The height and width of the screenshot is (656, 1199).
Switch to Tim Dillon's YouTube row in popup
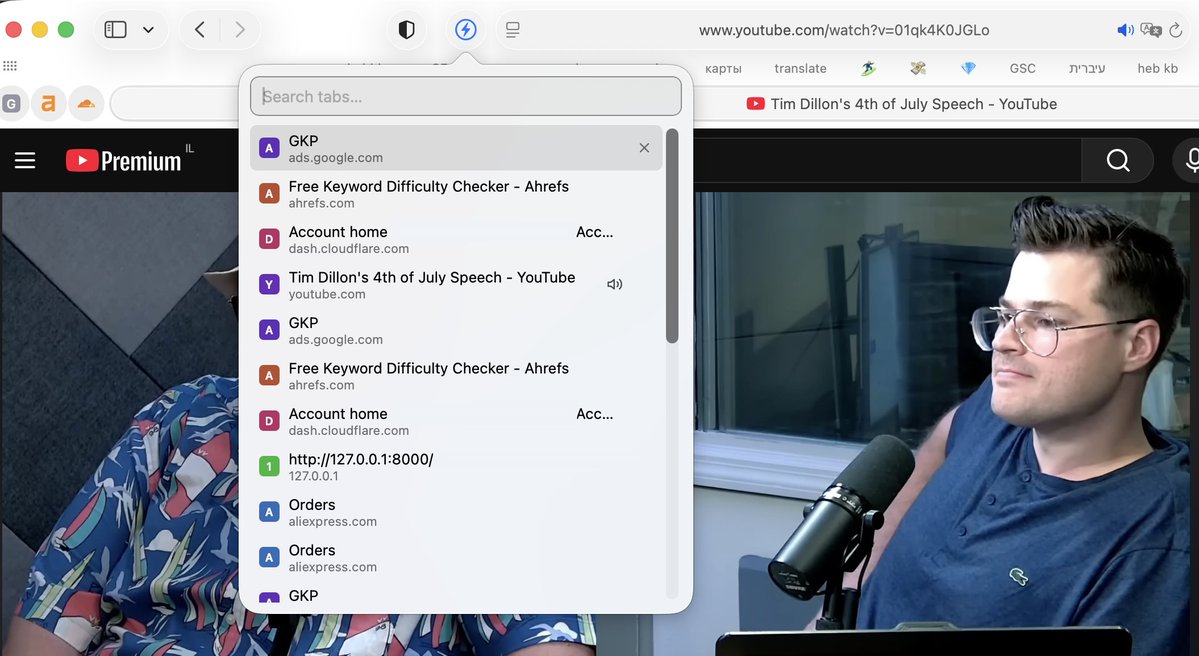point(456,284)
